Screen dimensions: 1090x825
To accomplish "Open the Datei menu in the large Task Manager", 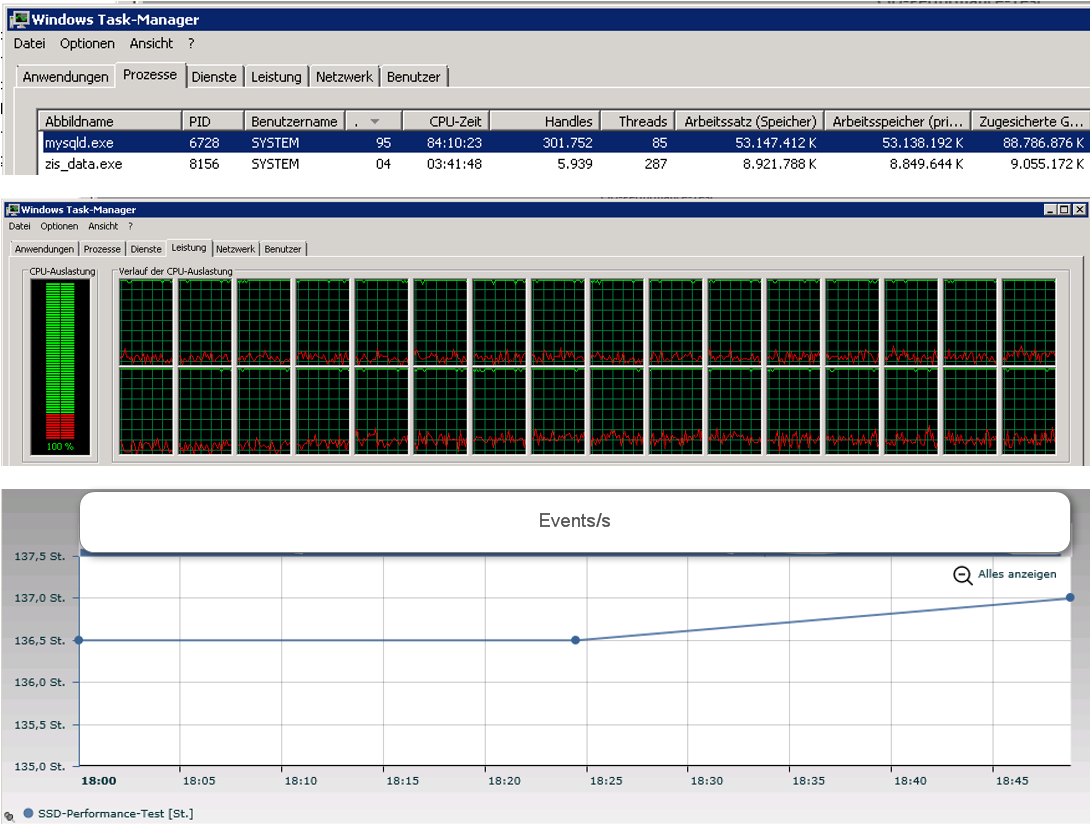I will click(x=29, y=44).
